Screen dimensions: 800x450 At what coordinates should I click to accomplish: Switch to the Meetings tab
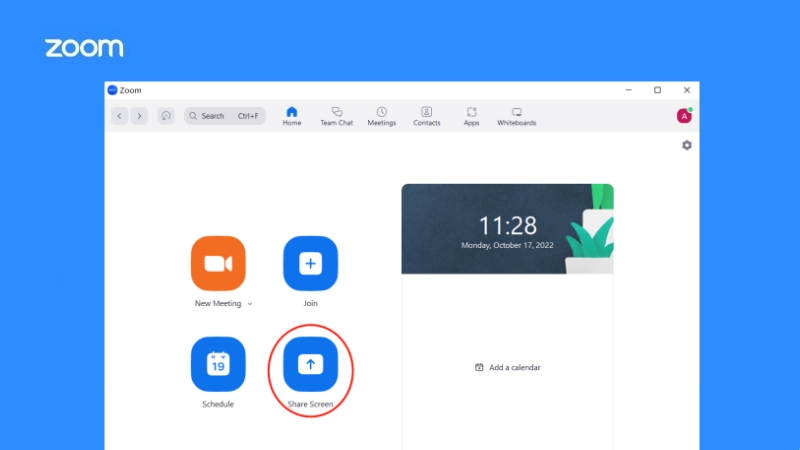382,116
